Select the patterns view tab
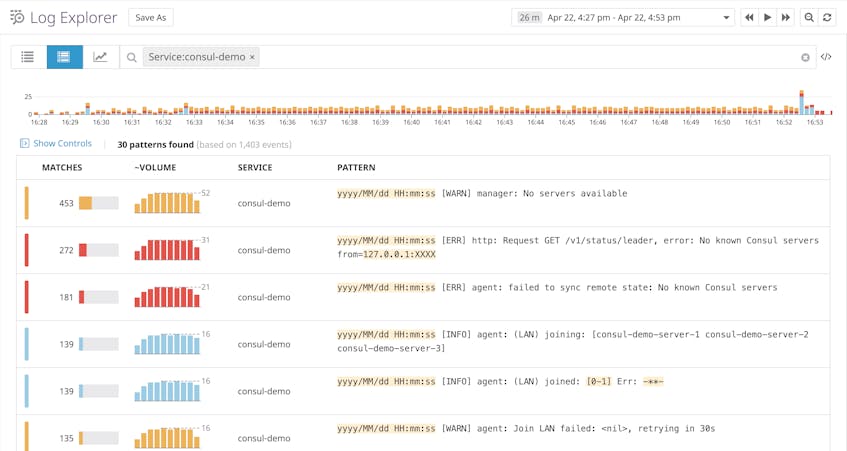The height and width of the screenshot is (451, 847). pyautogui.click(x=64, y=57)
